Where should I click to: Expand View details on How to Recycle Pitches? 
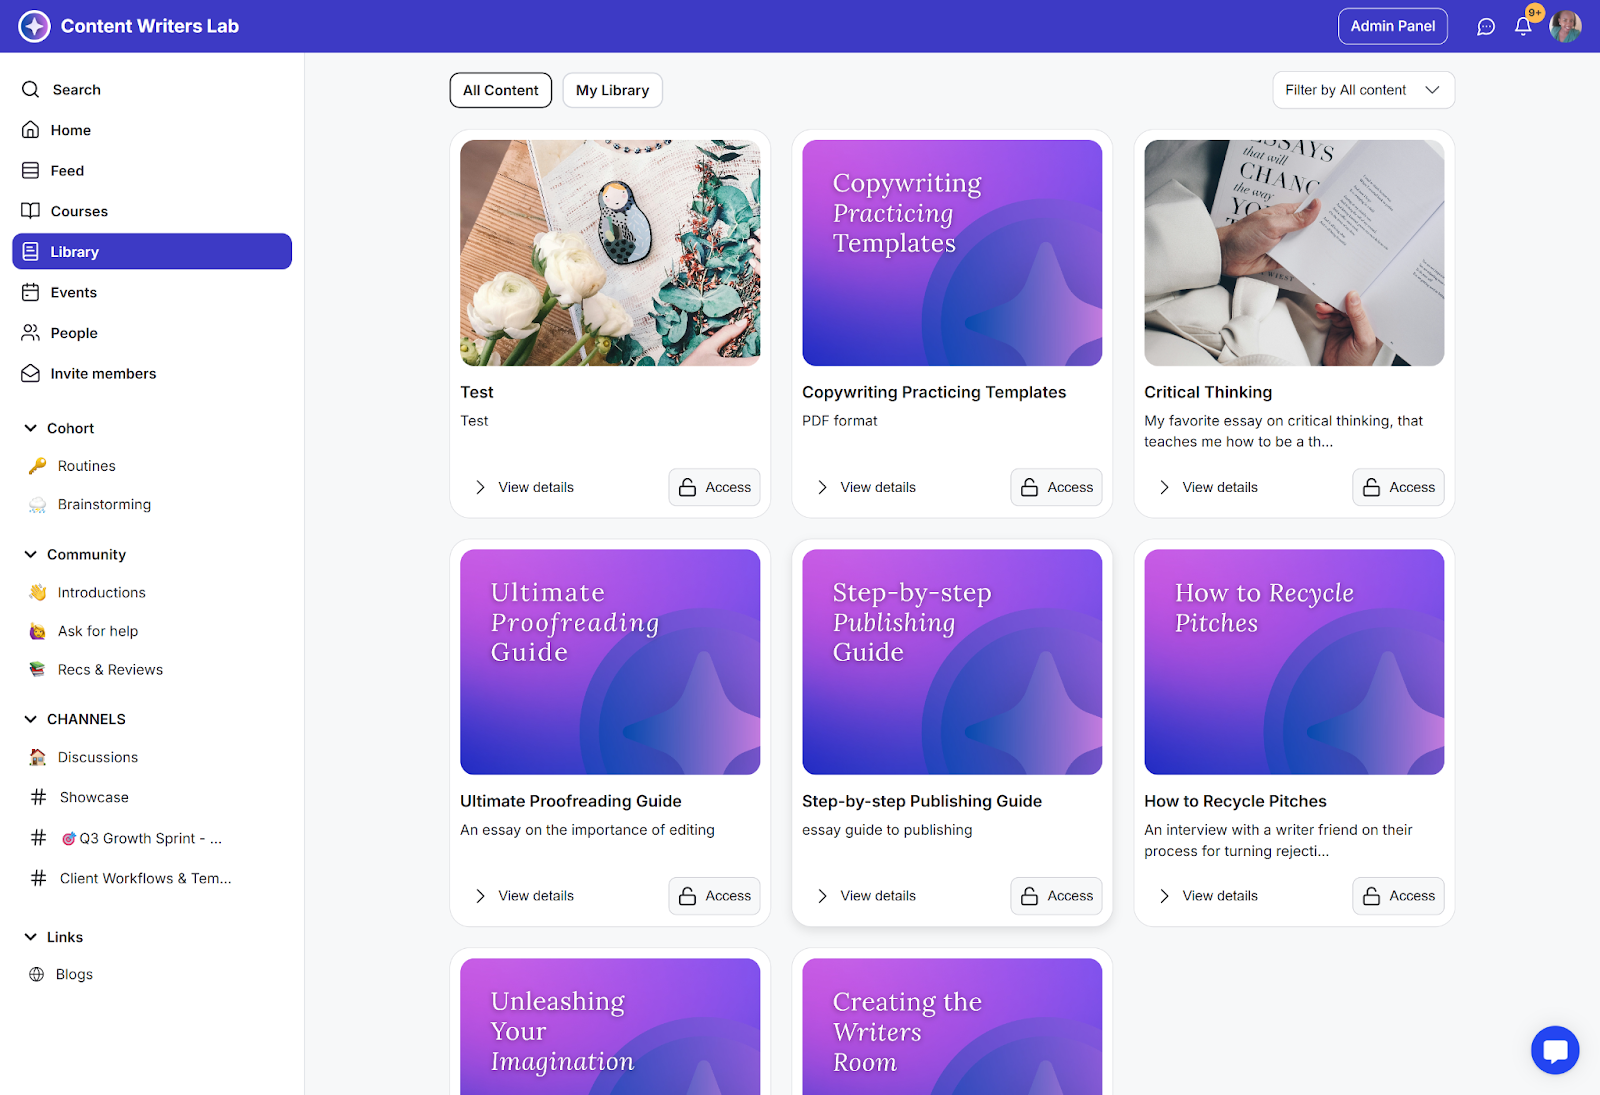coord(1209,896)
